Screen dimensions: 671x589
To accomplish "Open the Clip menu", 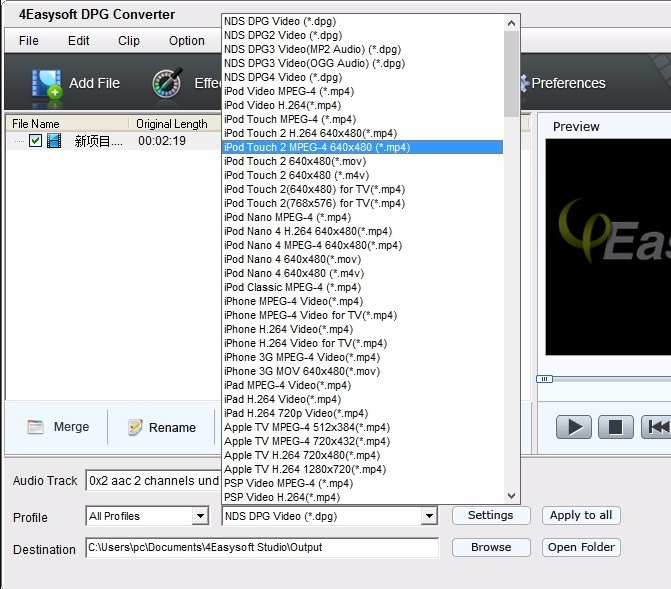I will [129, 41].
